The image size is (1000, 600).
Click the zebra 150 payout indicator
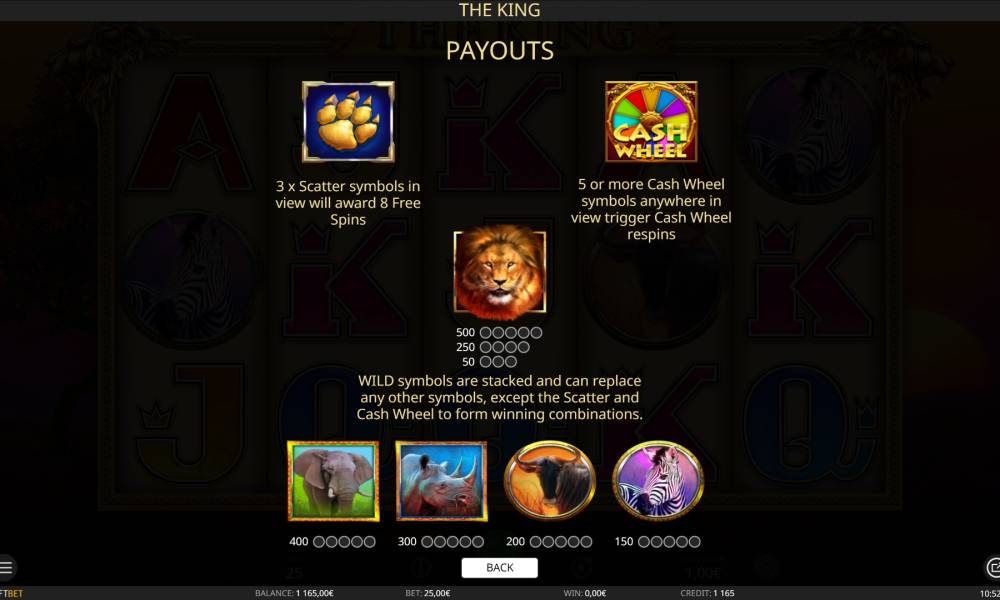658,541
